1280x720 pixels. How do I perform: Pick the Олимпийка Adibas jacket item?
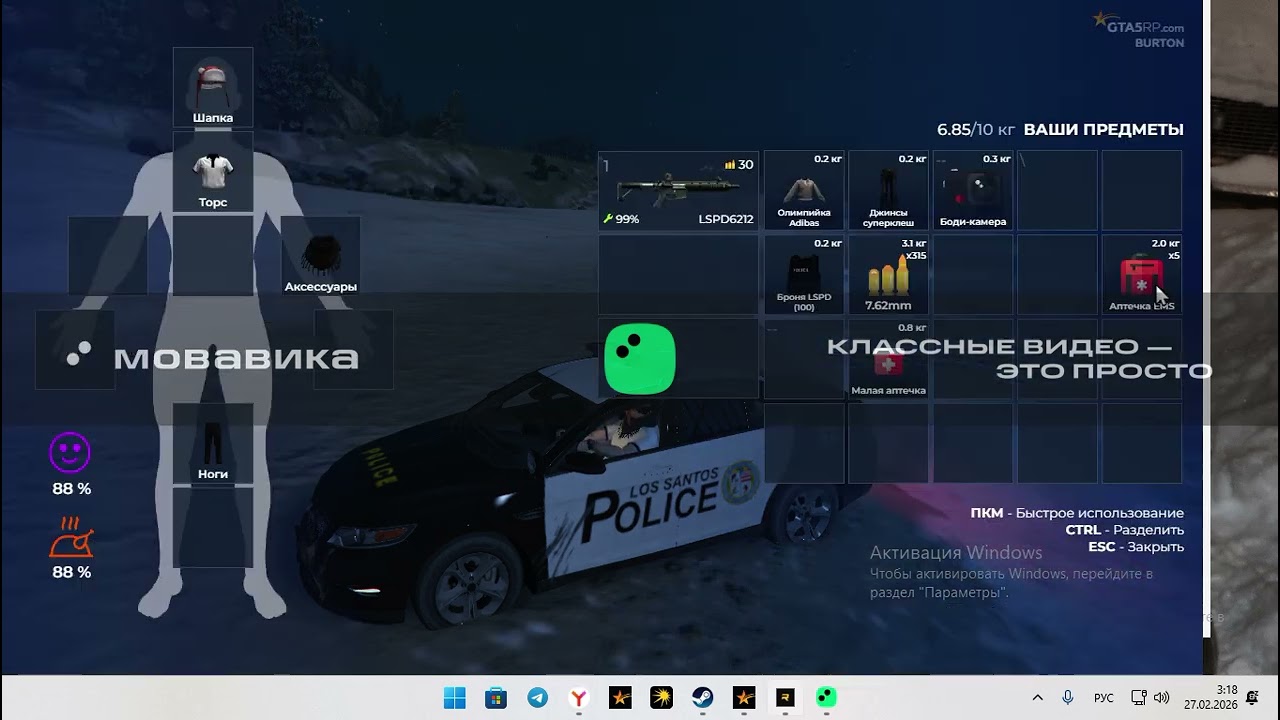(x=804, y=191)
